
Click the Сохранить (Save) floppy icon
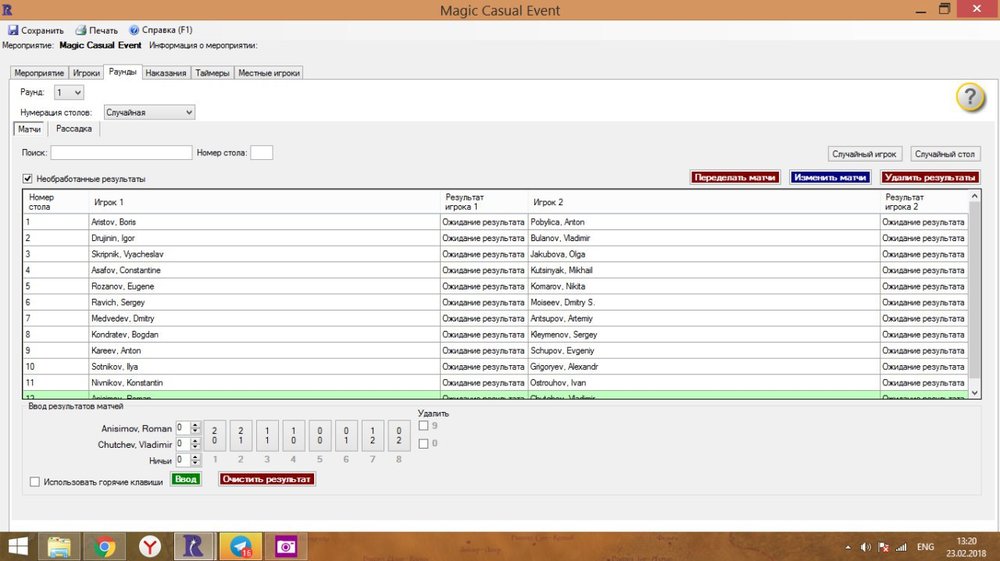point(13,30)
